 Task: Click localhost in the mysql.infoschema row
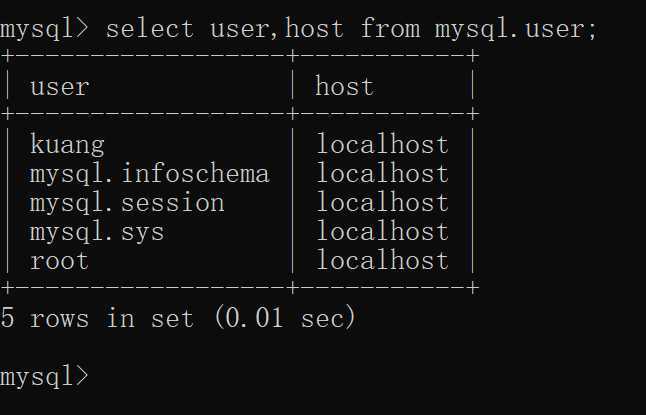tap(382, 173)
